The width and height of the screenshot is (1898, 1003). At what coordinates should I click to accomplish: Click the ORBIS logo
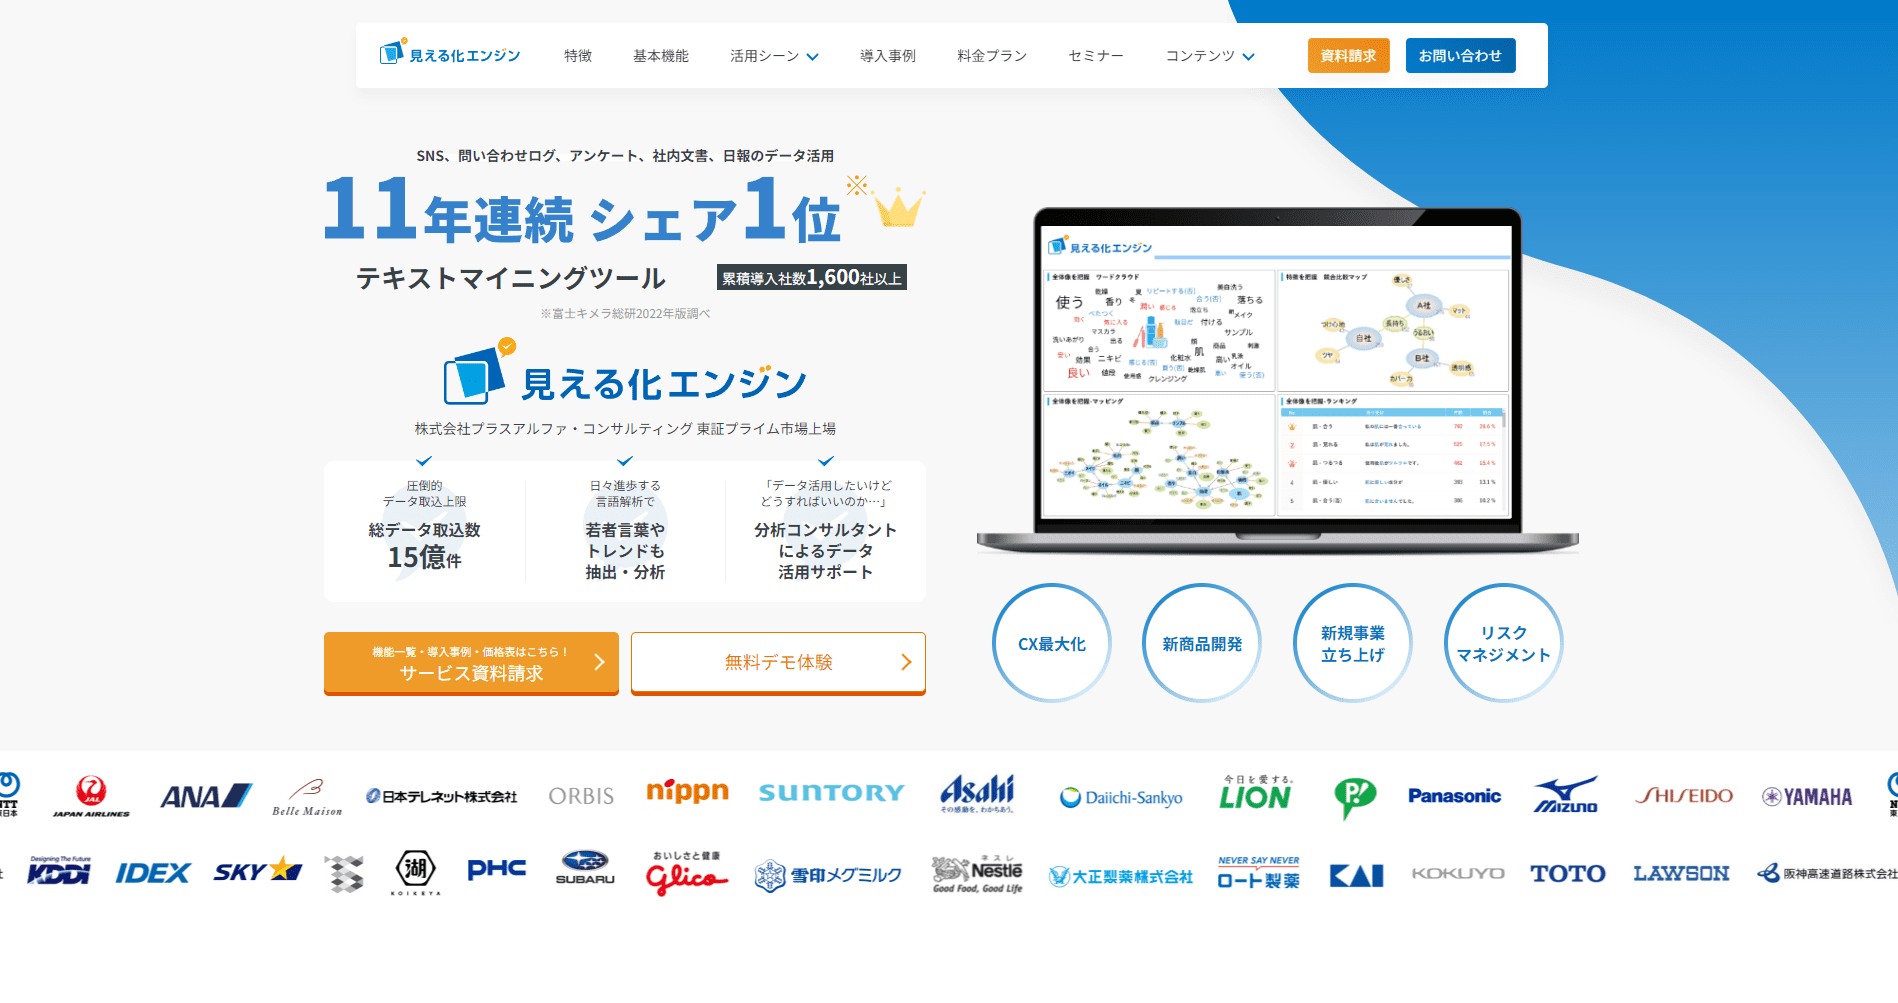[581, 797]
